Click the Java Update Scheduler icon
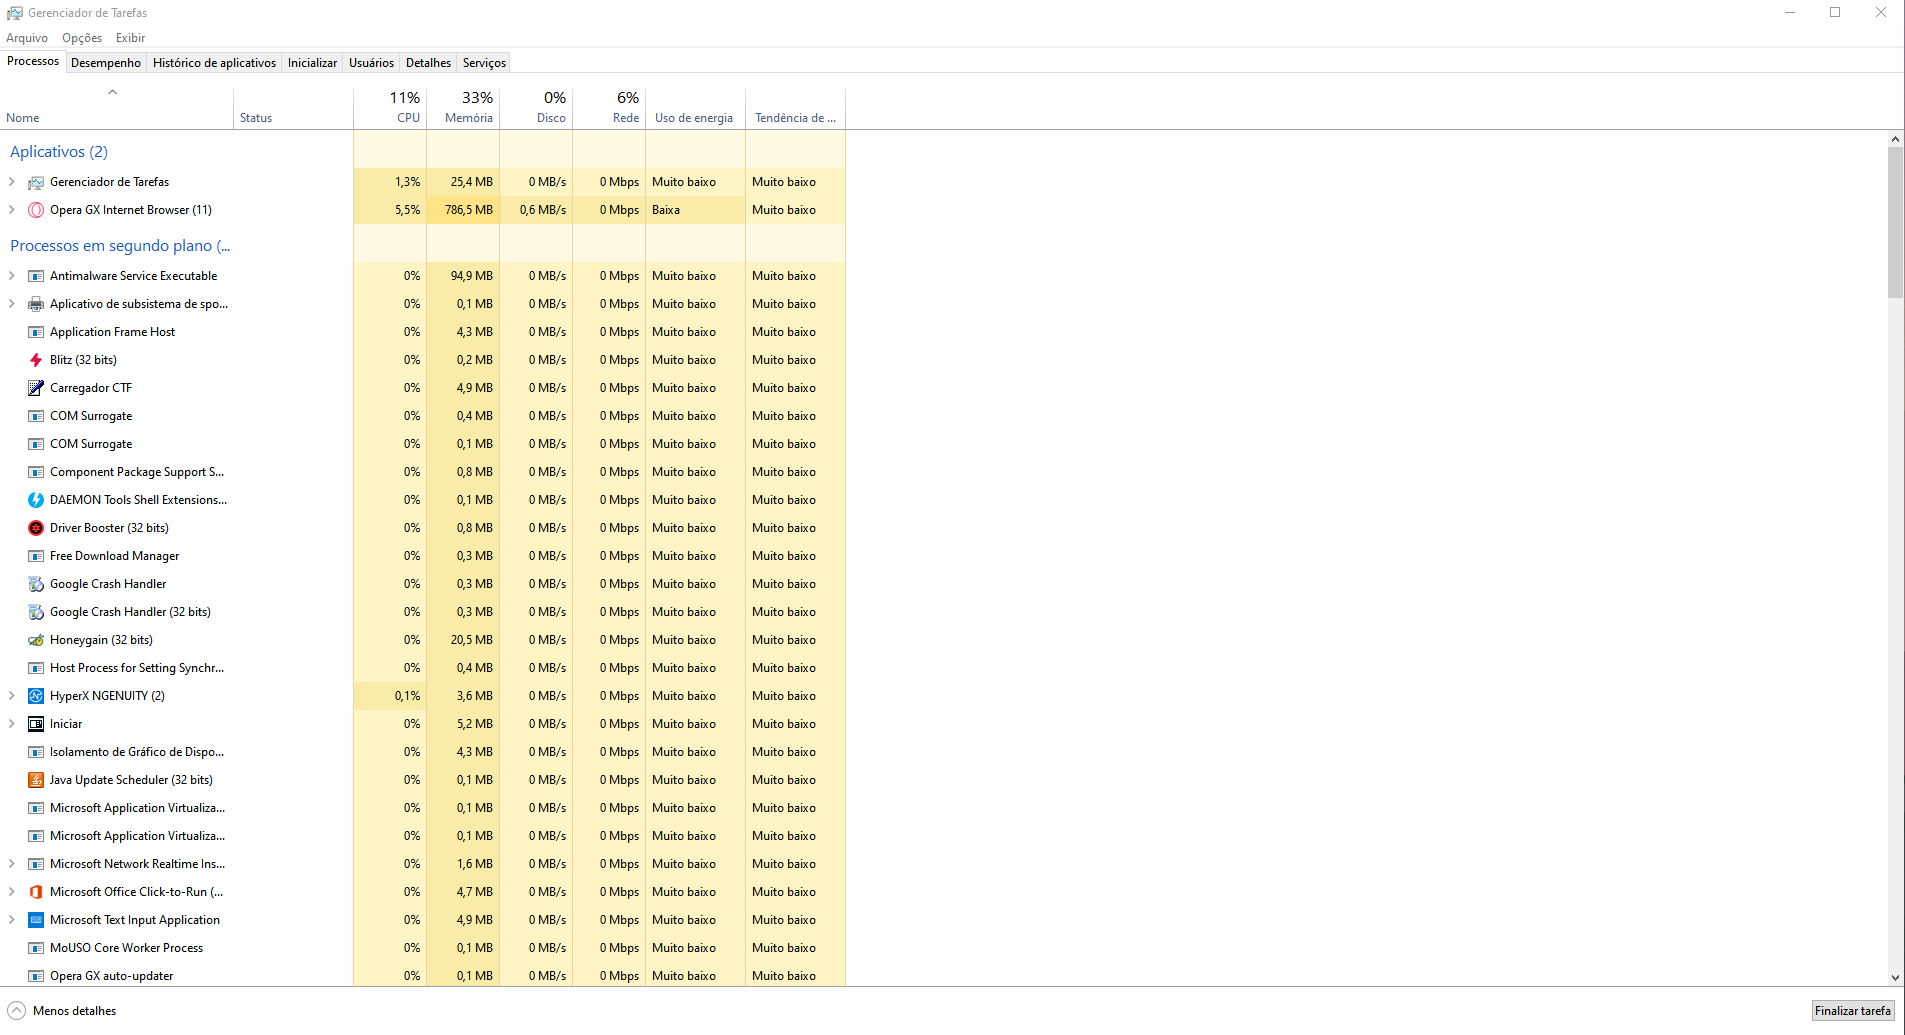 [36, 780]
